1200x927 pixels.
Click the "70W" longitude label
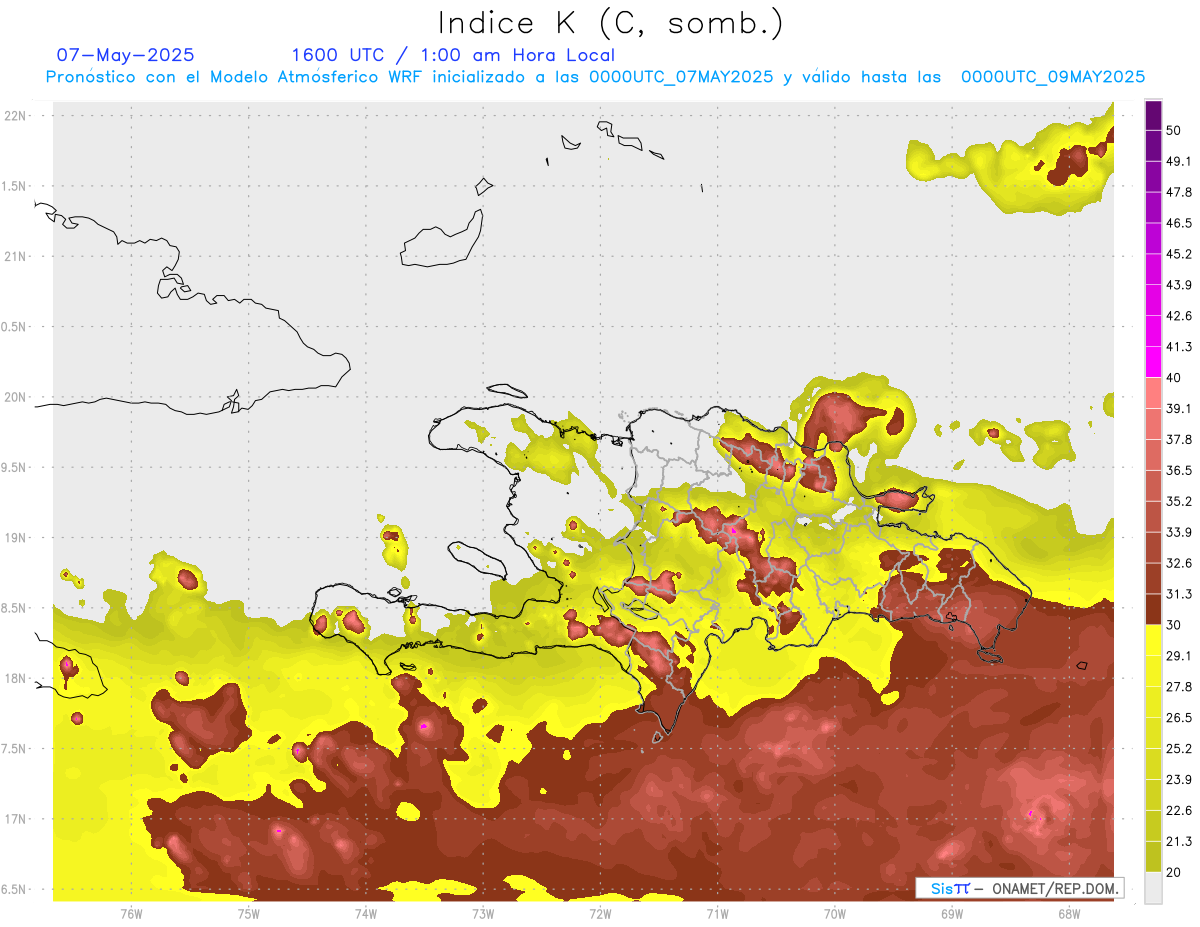[x=835, y=913]
